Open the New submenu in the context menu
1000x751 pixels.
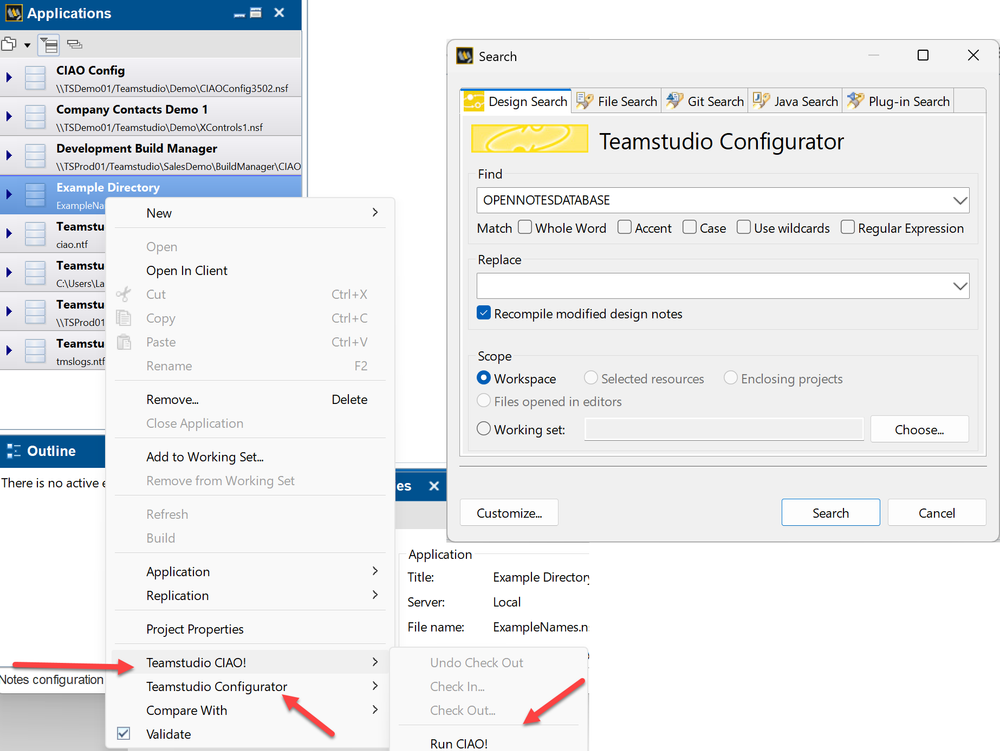250,213
